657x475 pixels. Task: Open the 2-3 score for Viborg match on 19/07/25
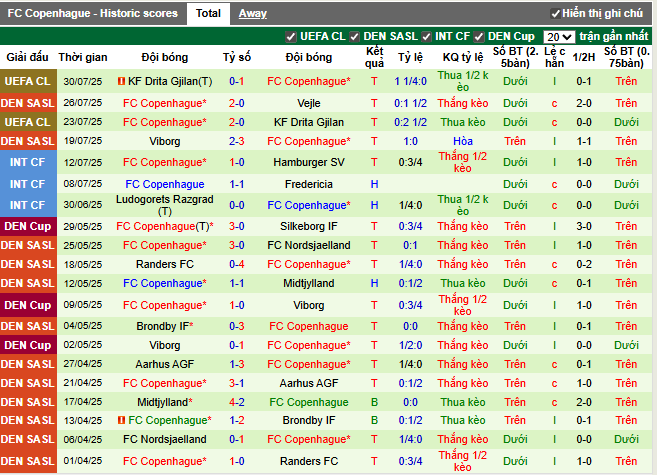tap(237, 141)
